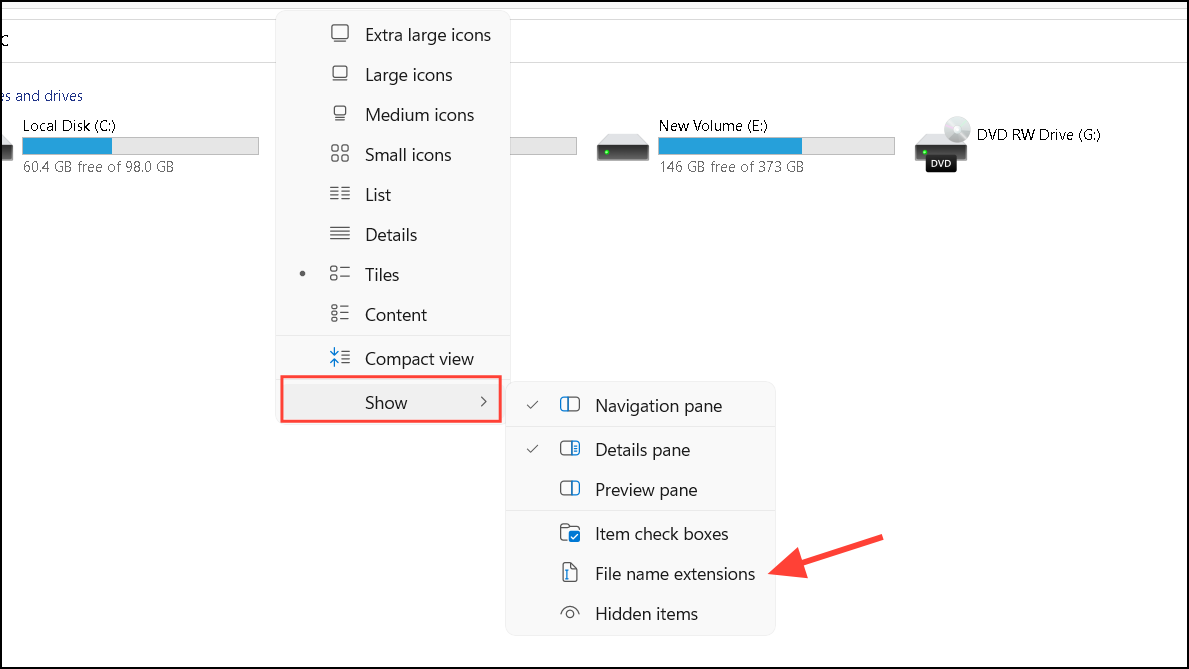Show Hidden items

[x=644, y=613]
